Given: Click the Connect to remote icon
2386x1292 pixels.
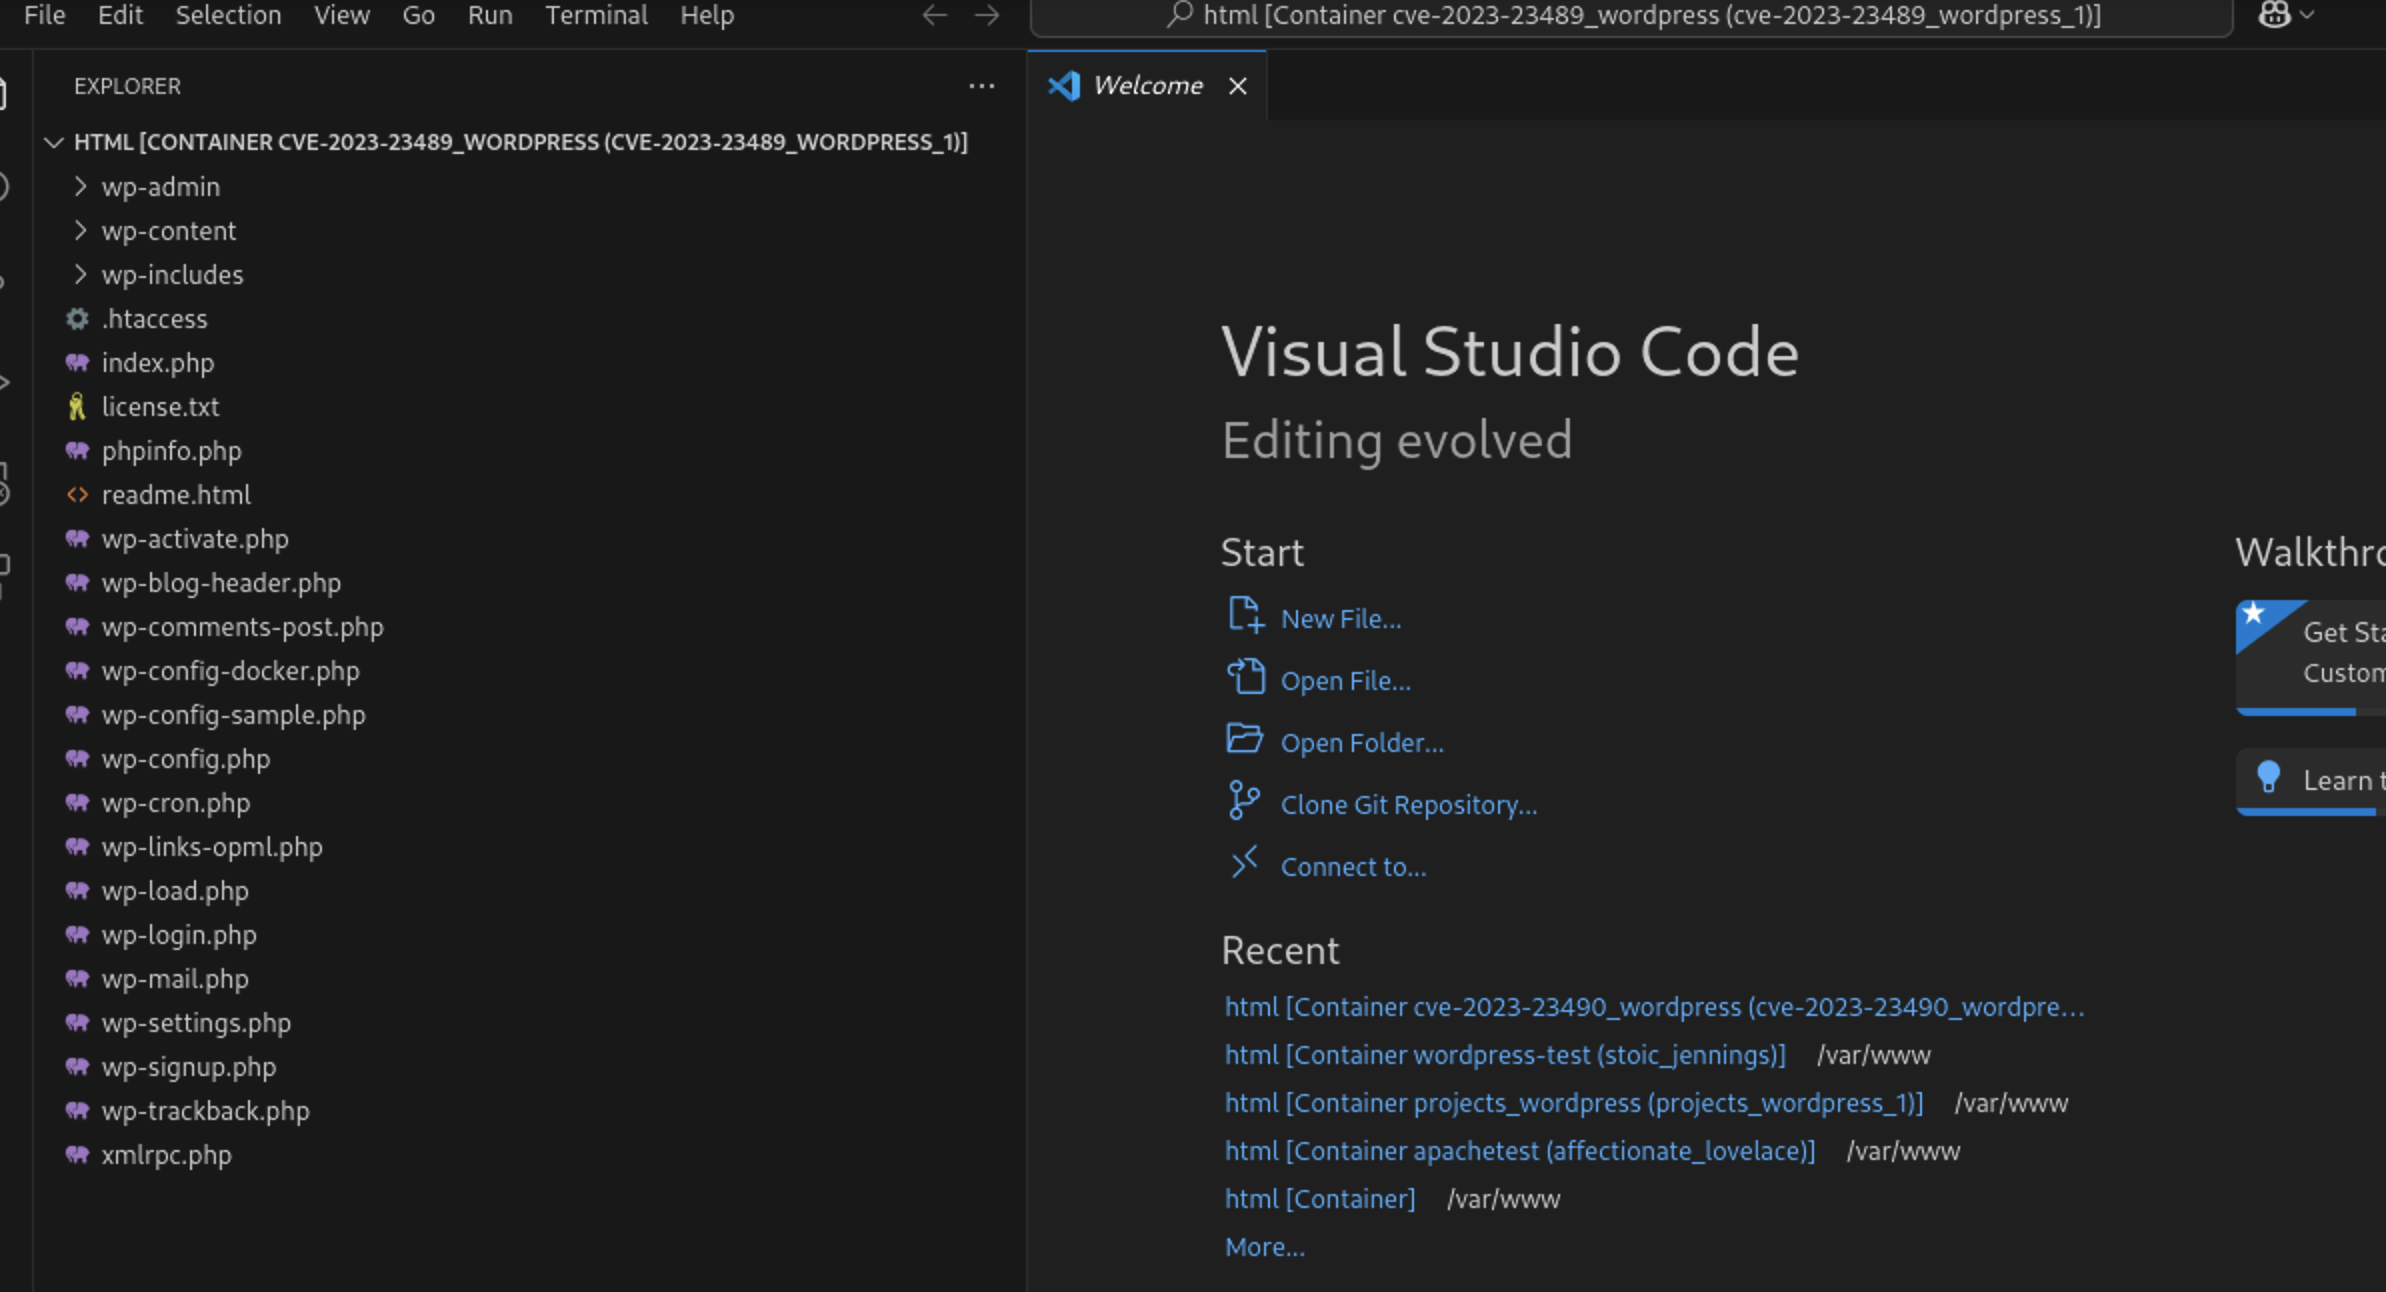Looking at the screenshot, I should tap(1245, 861).
